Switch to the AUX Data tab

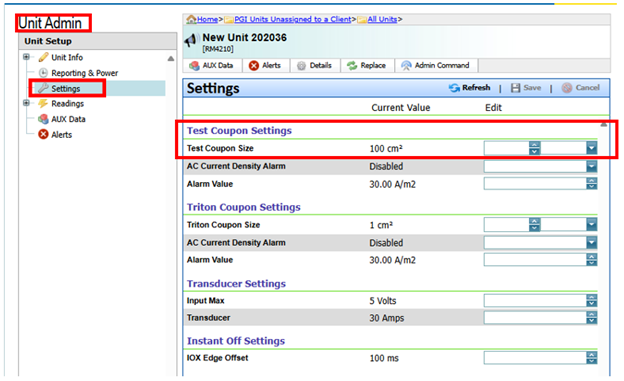pyautogui.click(x=212, y=65)
